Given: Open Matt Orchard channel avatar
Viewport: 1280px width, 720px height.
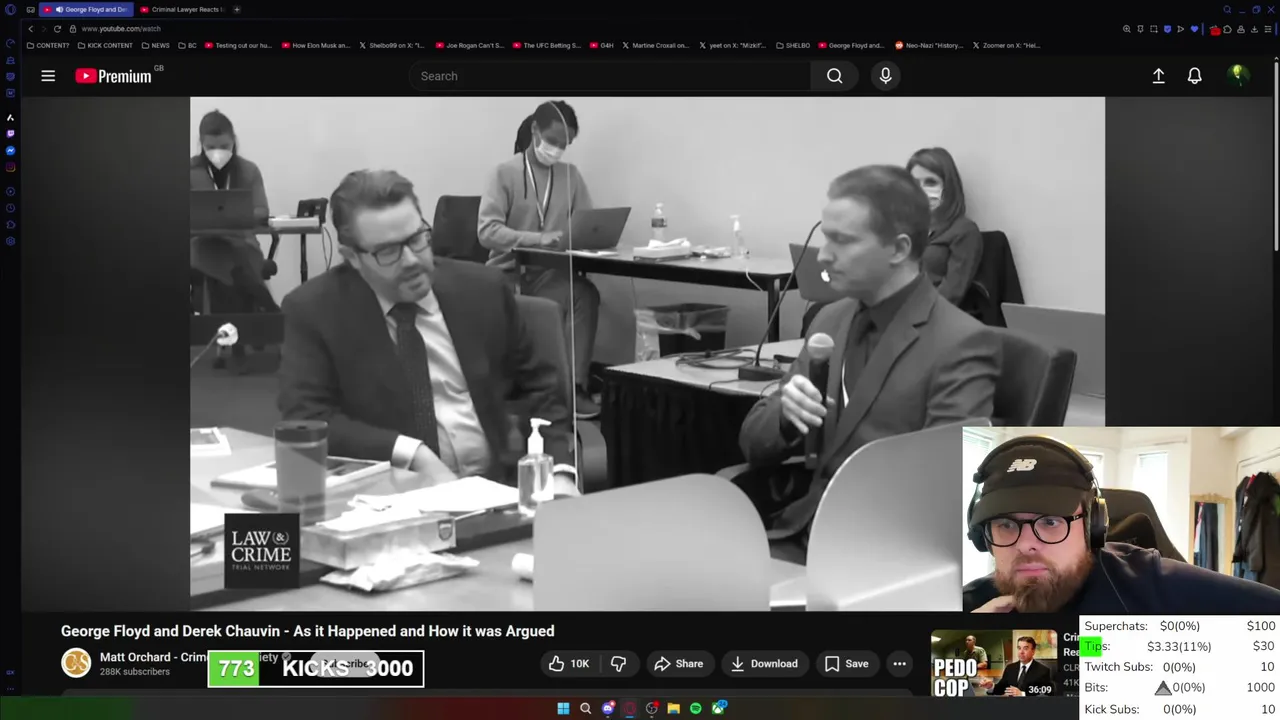Looking at the screenshot, I should click(76, 663).
